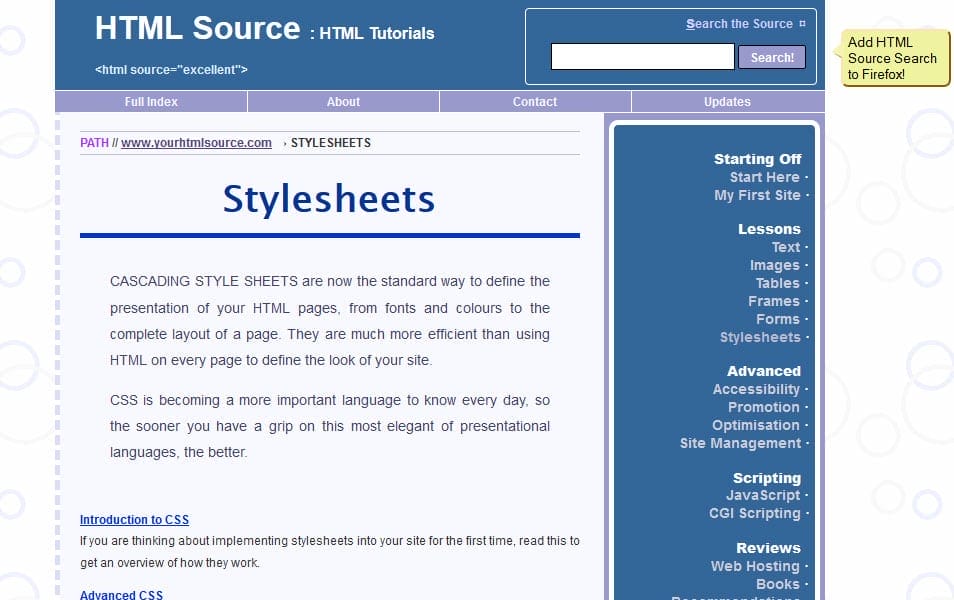Open the Accessibility page under Advanced
954x600 pixels.
click(x=756, y=389)
